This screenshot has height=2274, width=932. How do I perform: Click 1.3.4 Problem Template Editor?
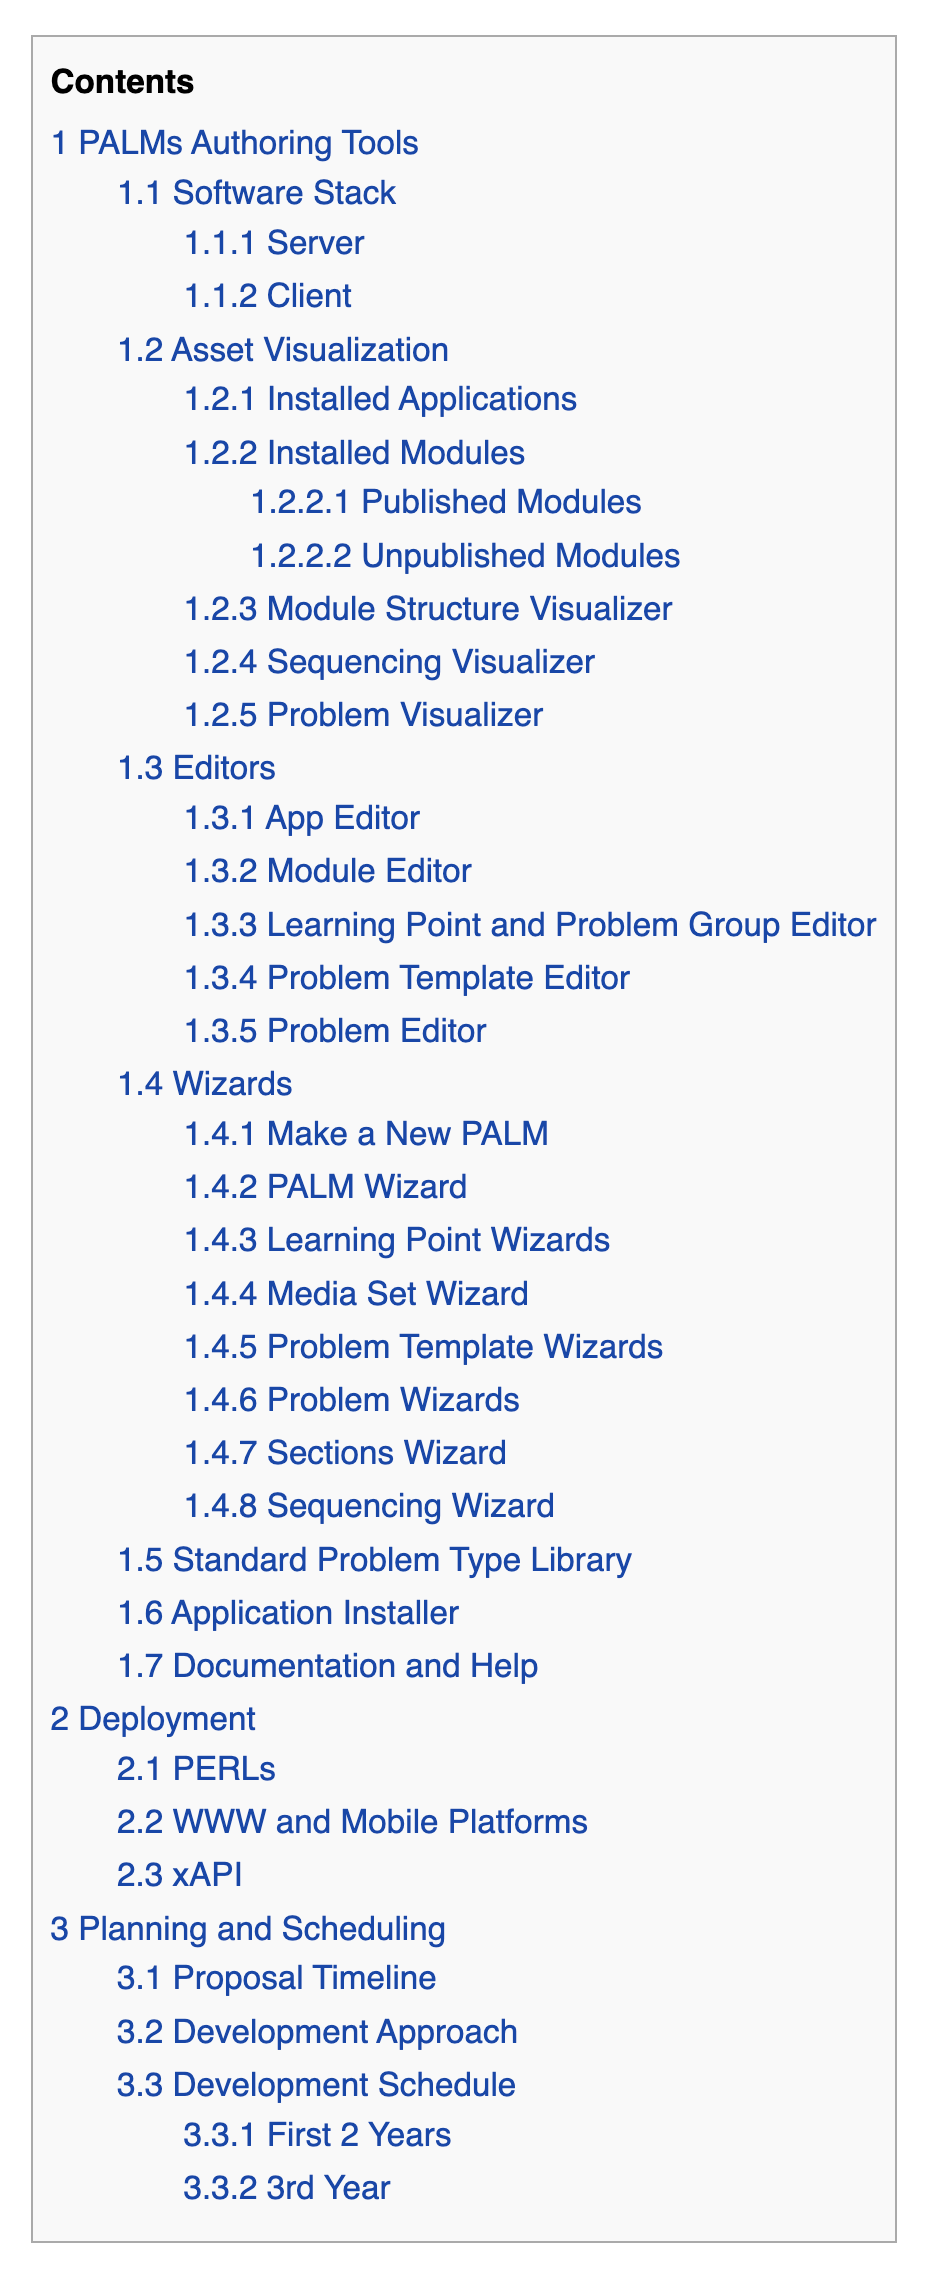(x=407, y=978)
